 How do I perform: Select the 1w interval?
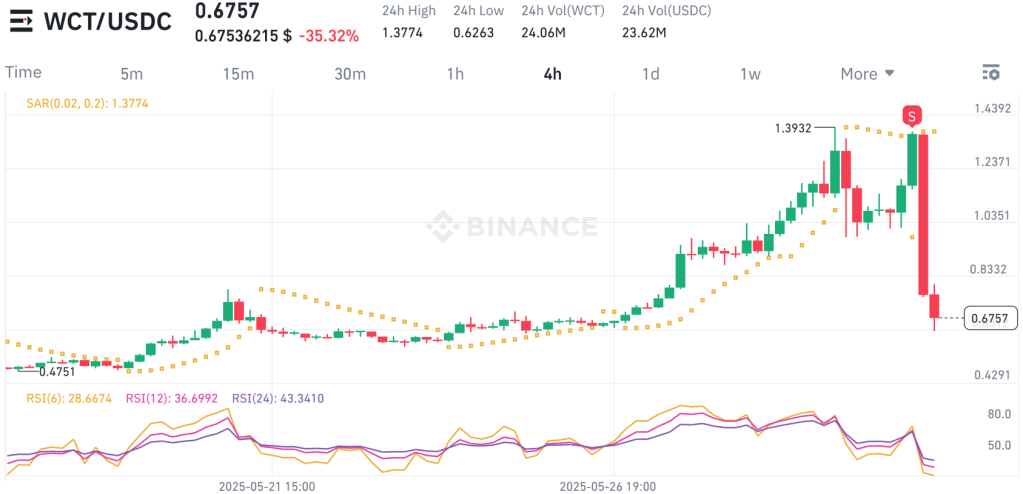[750, 74]
